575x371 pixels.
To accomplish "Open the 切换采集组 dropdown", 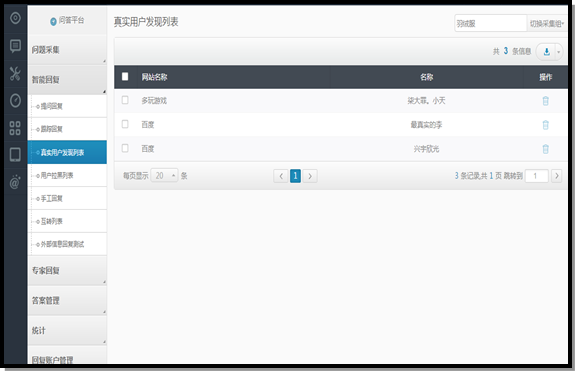I will [546, 23].
